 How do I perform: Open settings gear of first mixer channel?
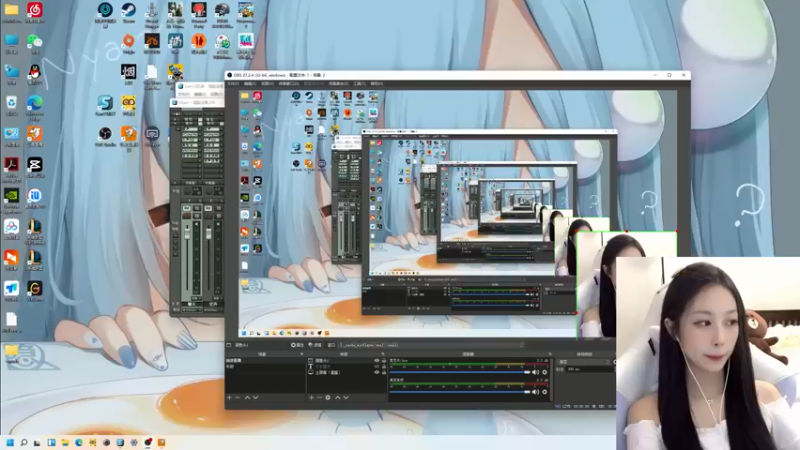tap(545, 372)
